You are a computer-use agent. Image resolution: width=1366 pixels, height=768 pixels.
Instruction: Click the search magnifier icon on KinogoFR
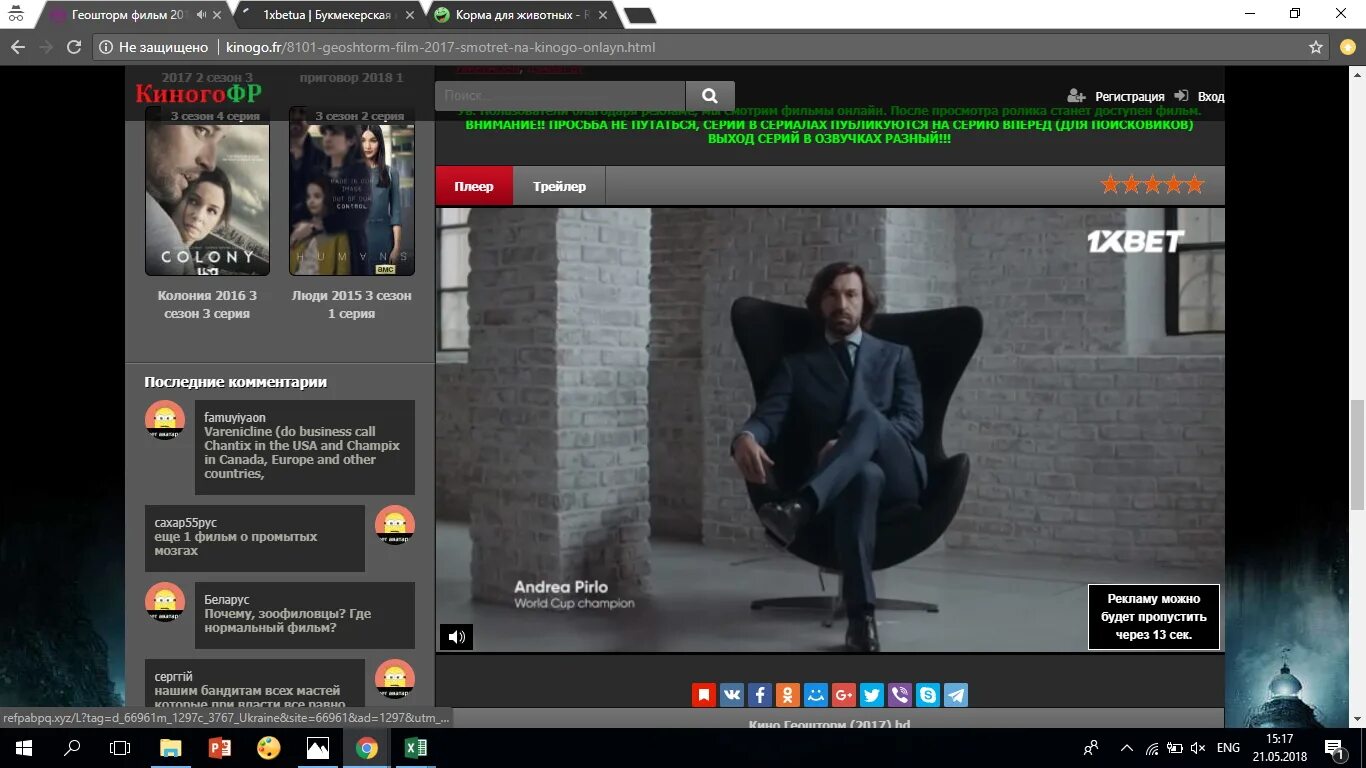[x=709, y=95]
